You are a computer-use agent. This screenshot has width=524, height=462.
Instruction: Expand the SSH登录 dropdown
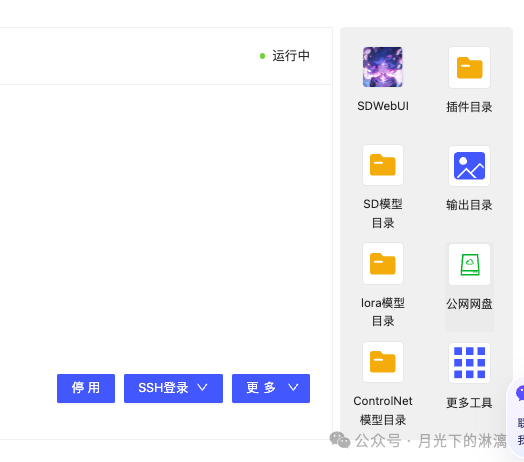pyautogui.click(x=173, y=388)
